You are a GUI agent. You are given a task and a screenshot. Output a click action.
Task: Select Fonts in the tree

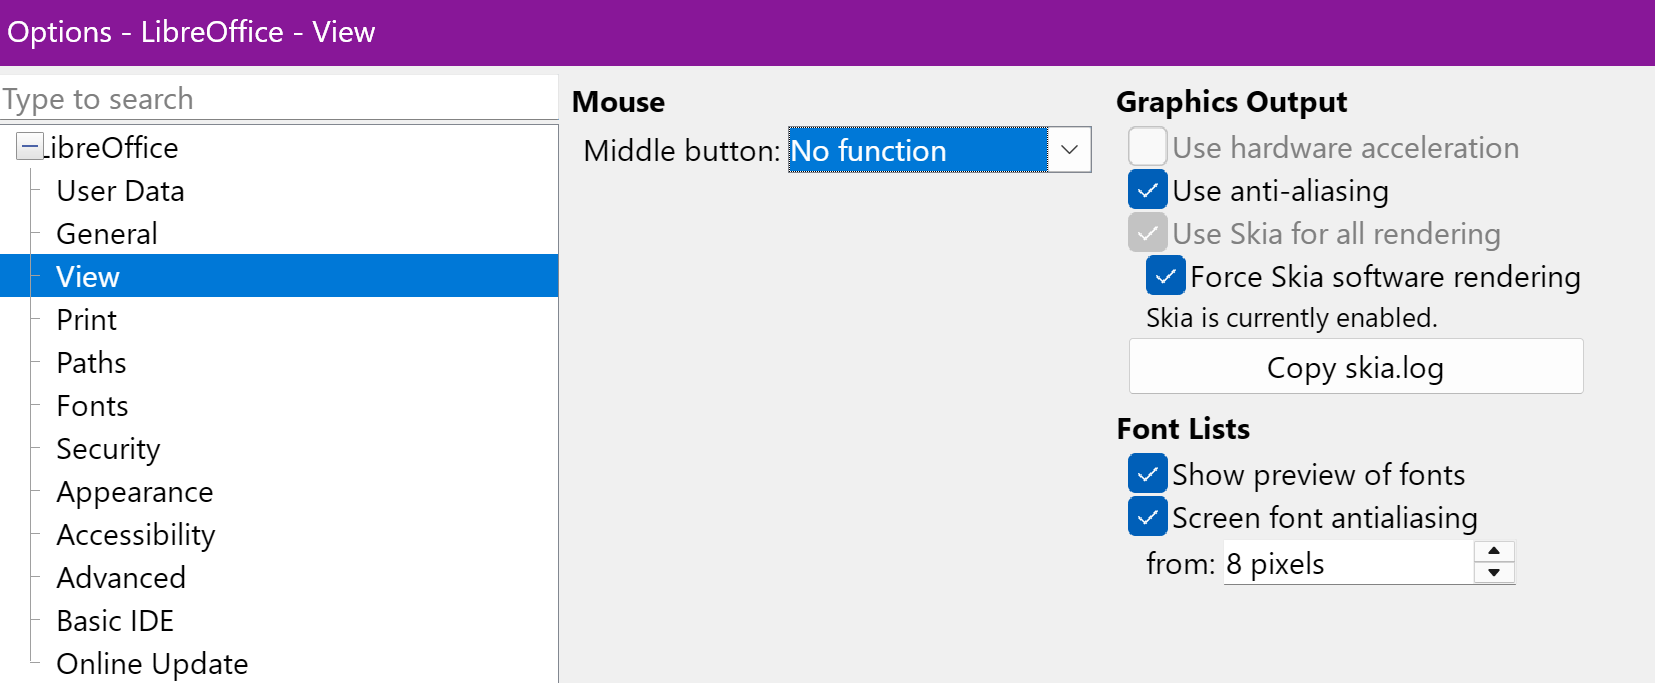click(x=92, y=405)
